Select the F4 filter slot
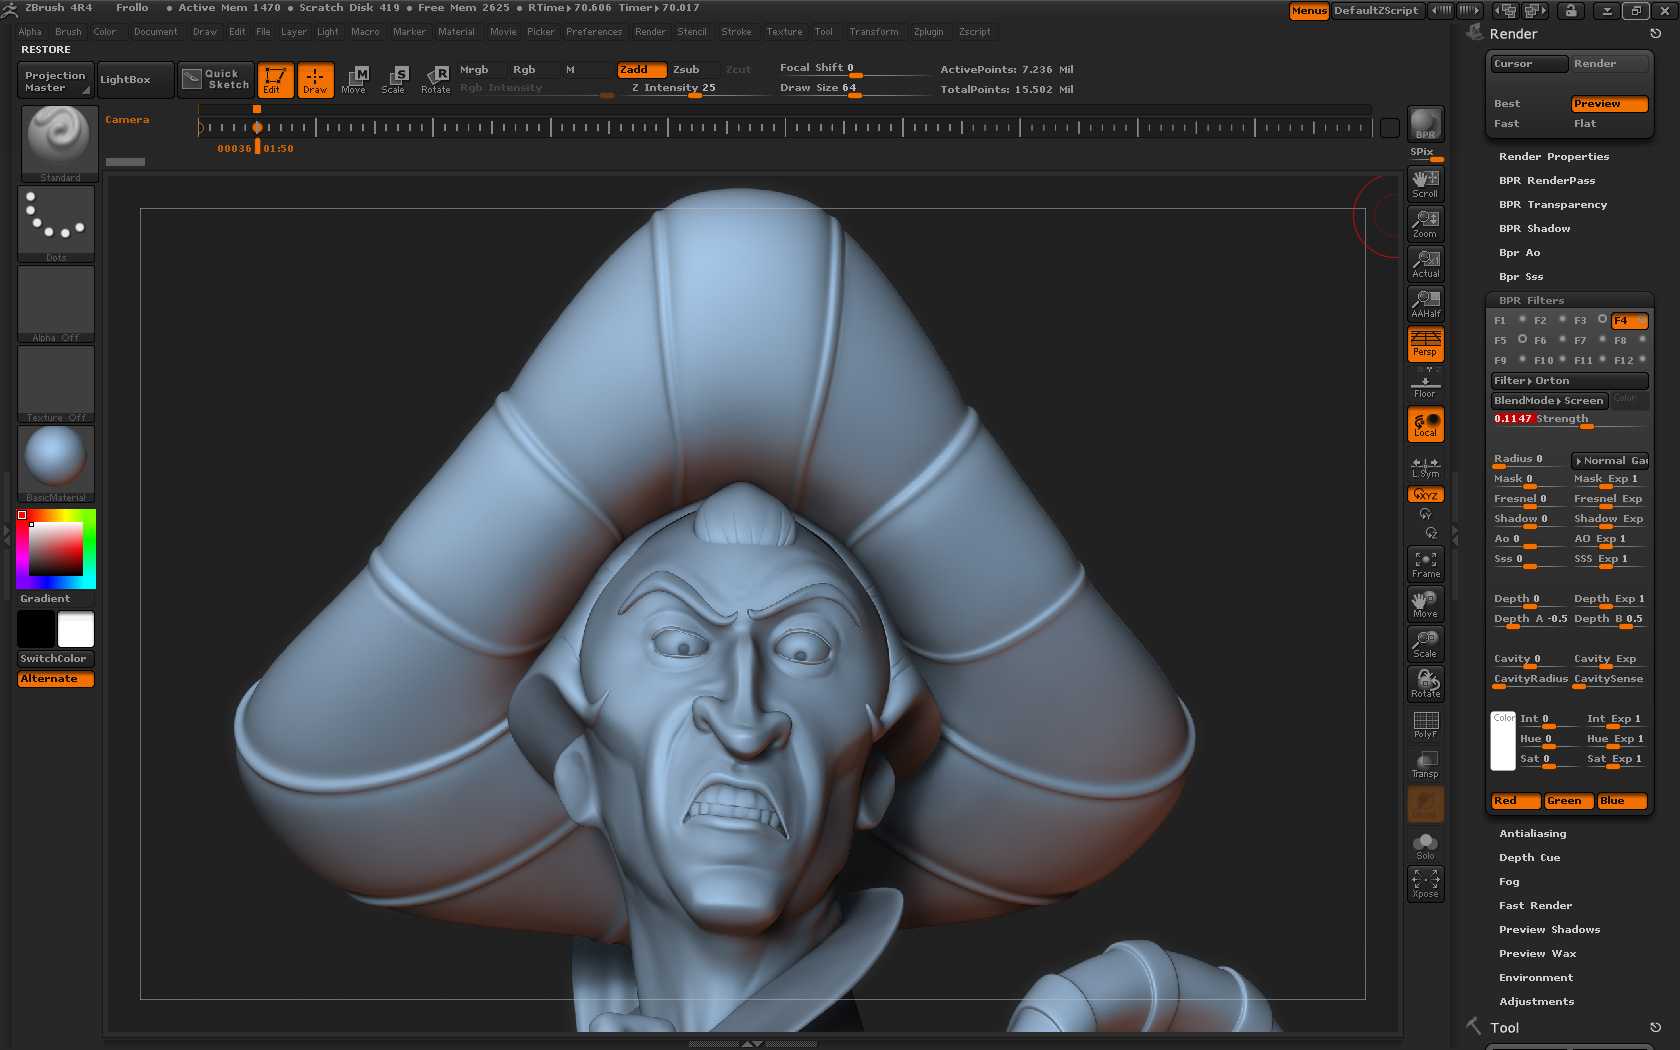The width and height of the screenshot is (1680, 1050). click(x=1629, y=321)
